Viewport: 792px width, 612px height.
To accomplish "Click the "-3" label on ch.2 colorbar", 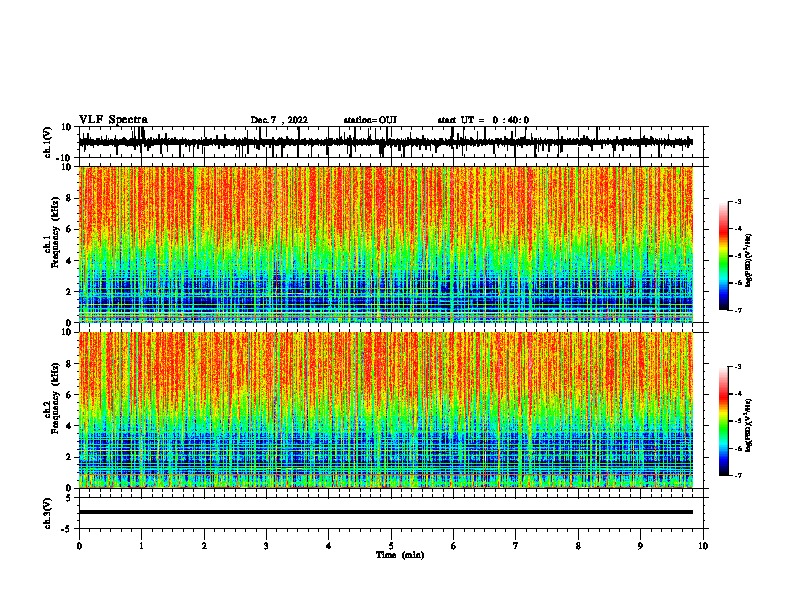I will click(737, 367).
